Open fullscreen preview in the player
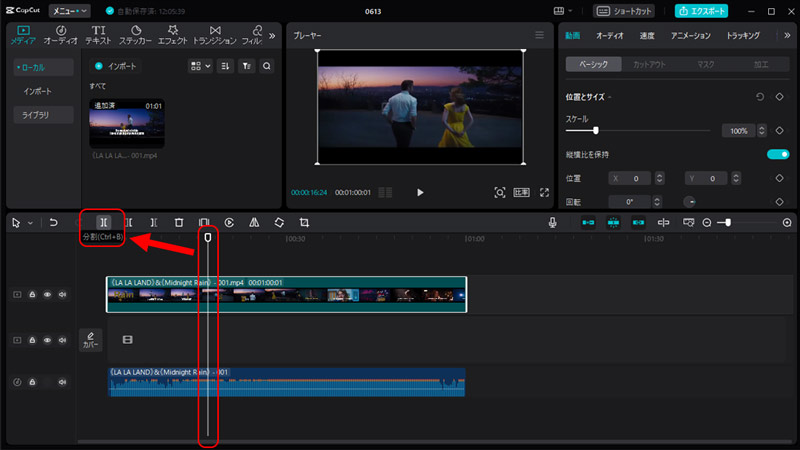This screenshot has width=800, height=450. click(x=545, y=192)
